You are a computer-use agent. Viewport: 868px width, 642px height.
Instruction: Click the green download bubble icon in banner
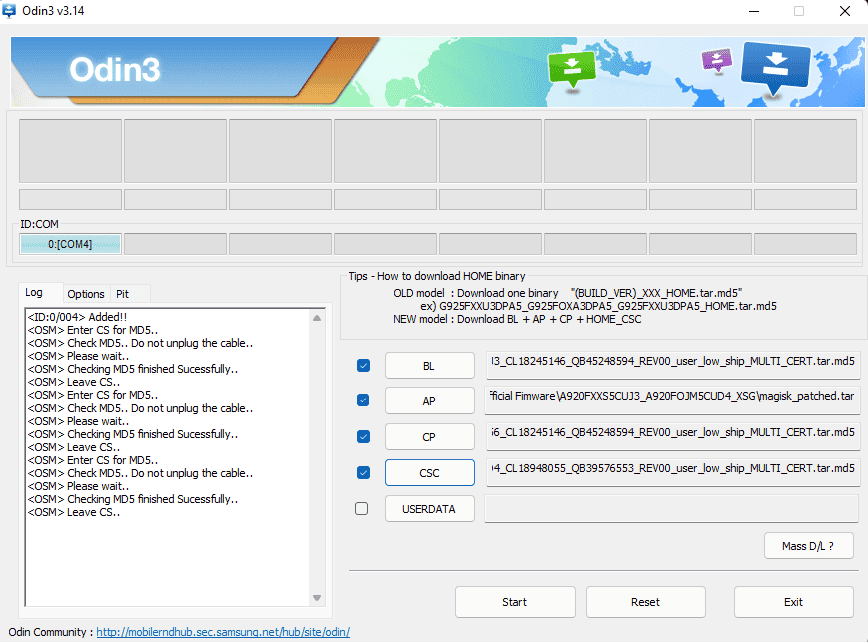pos(572,69)
